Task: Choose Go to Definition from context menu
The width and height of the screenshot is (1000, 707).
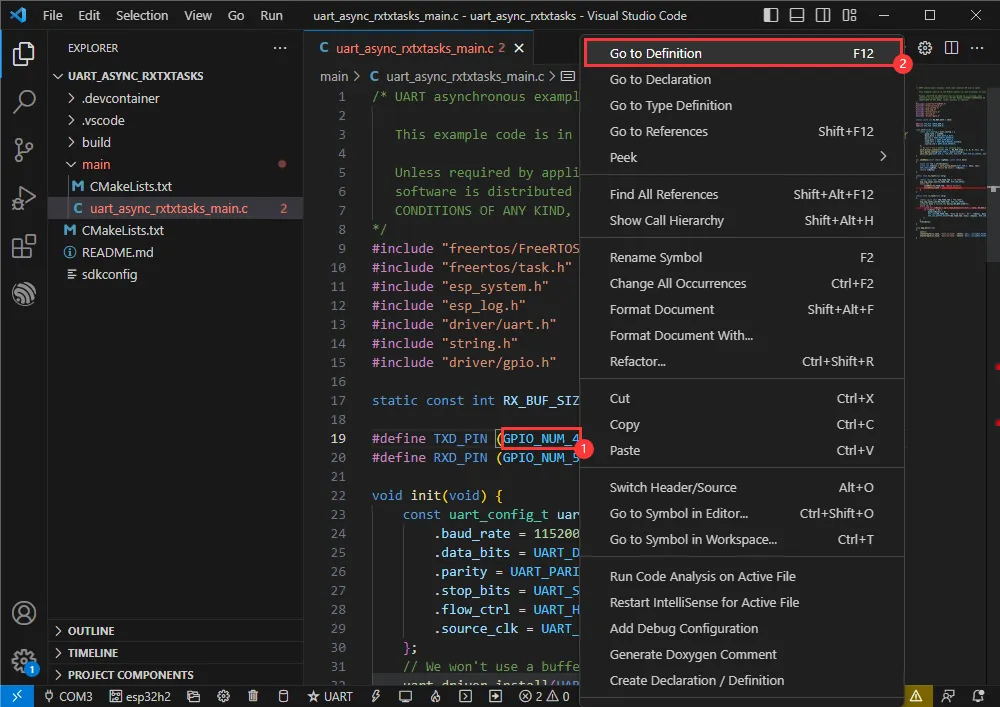Action: (656, 54)
